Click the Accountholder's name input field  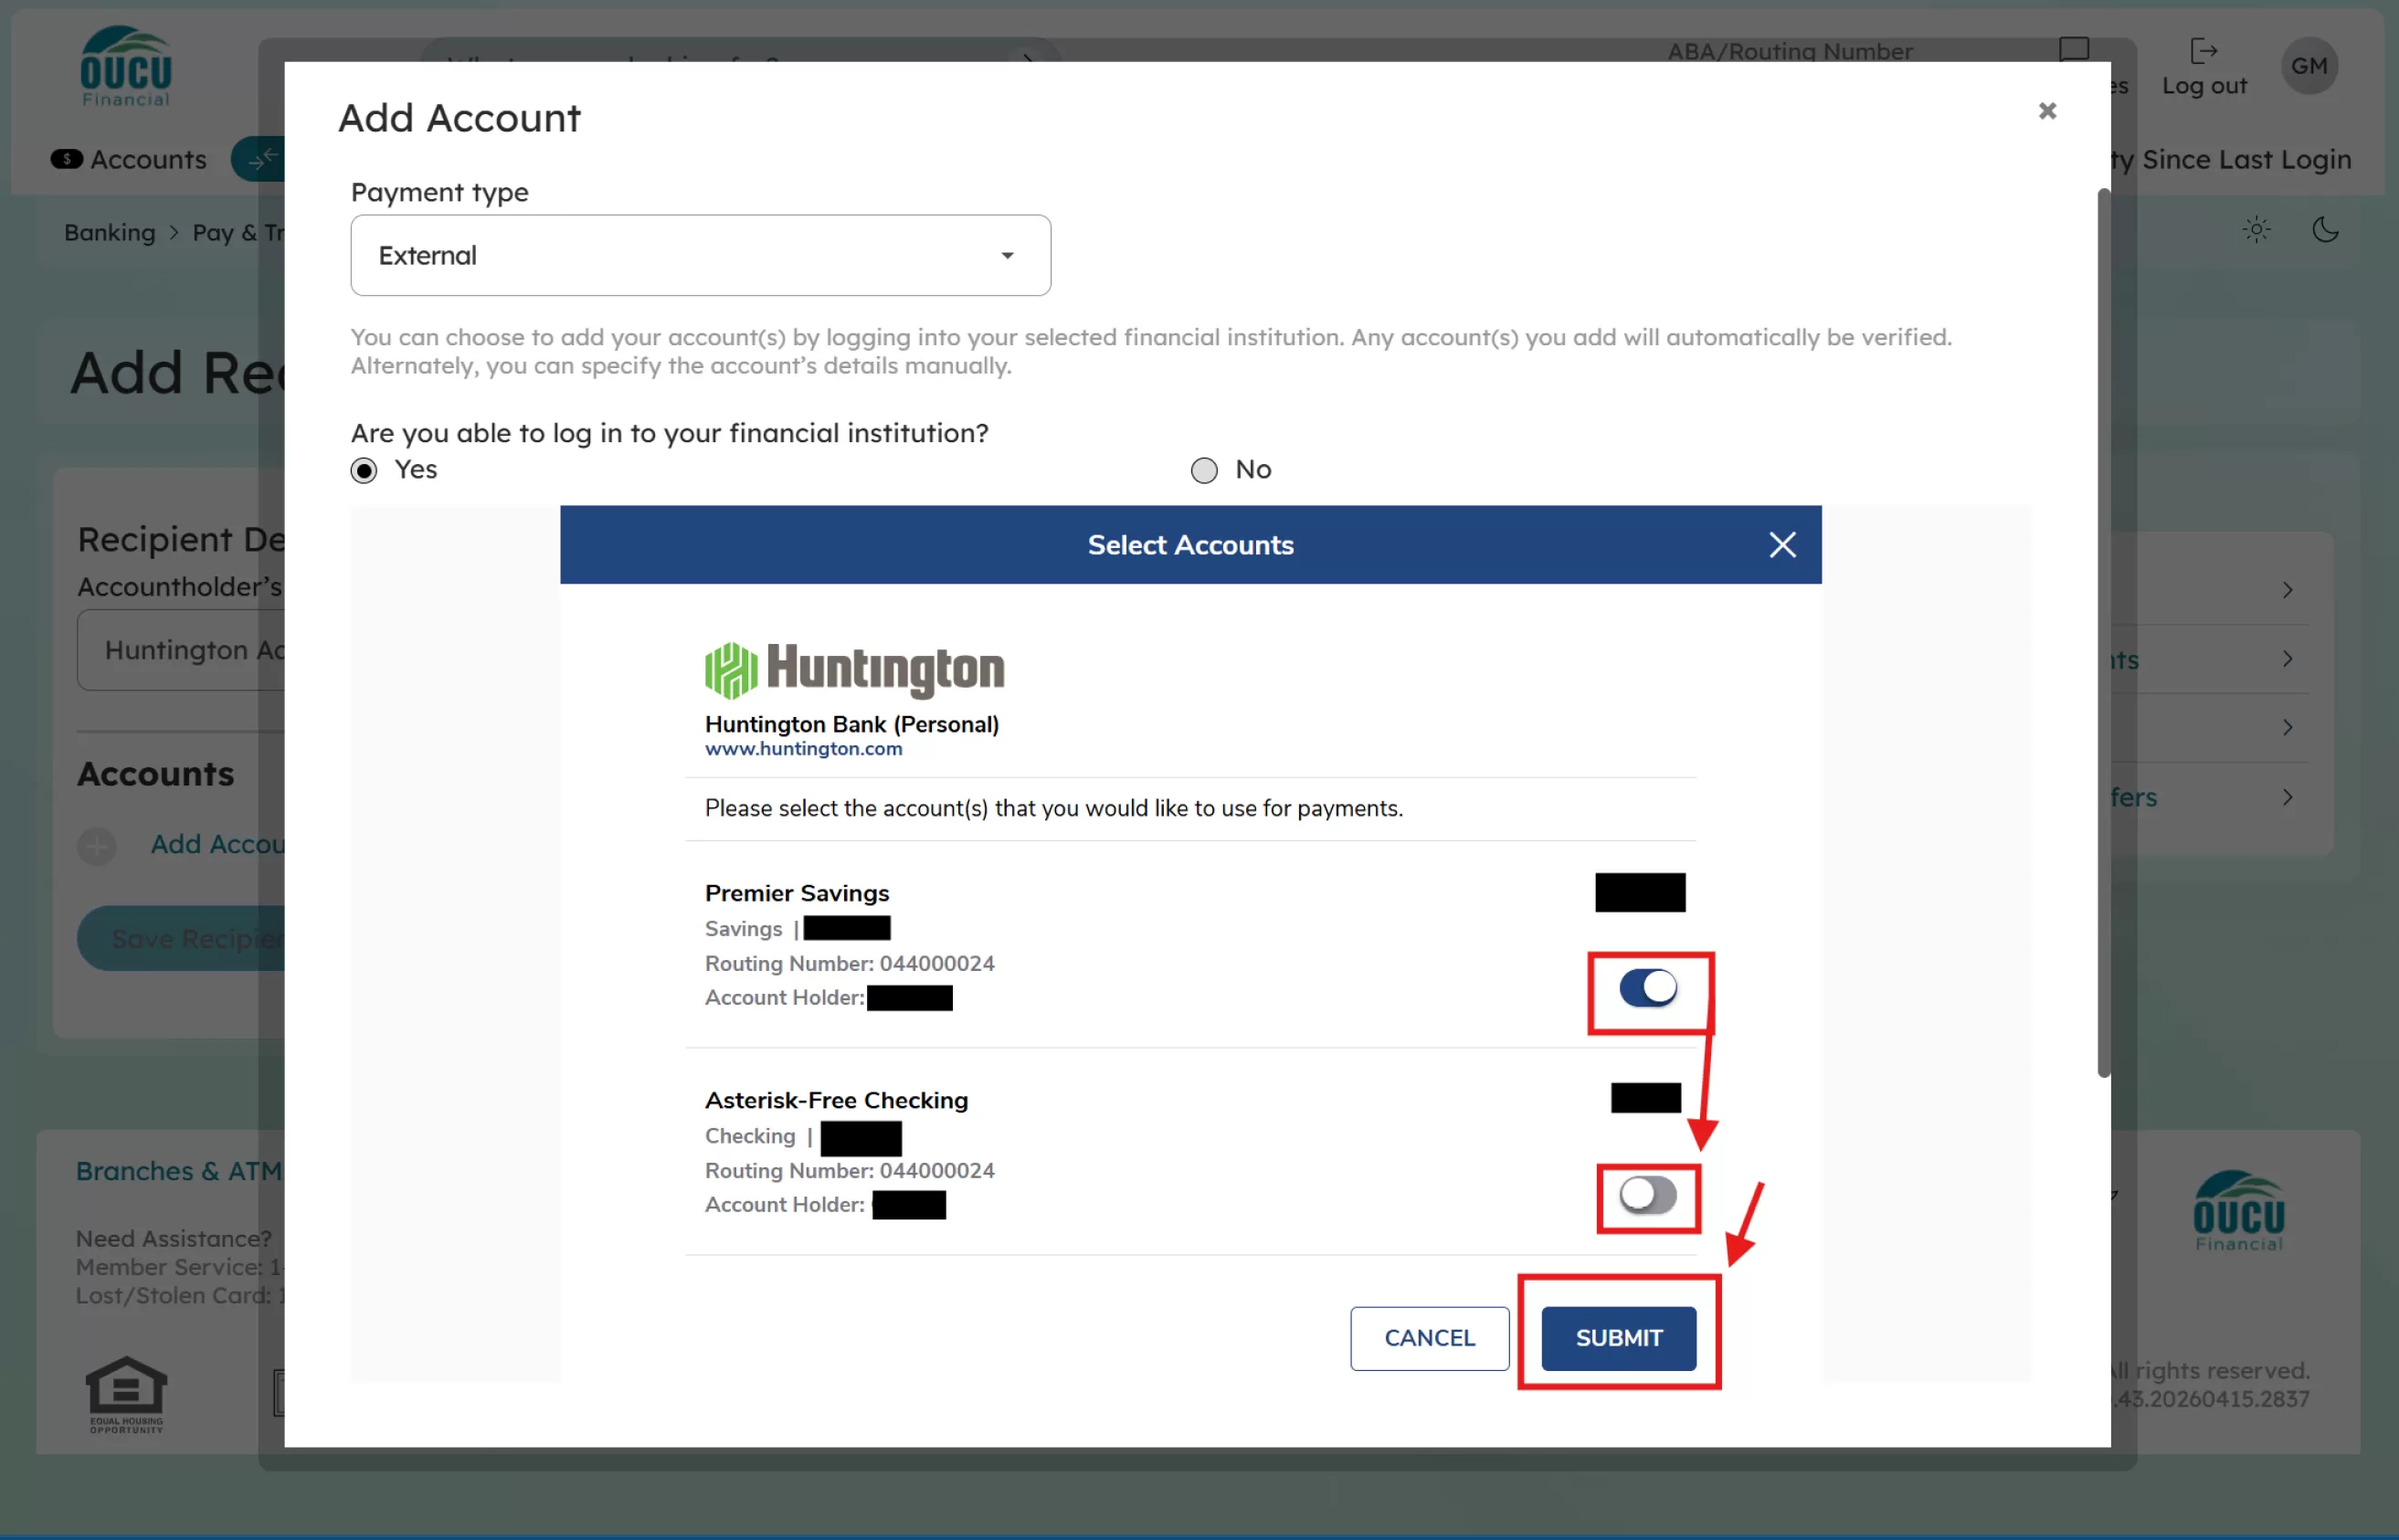click(x=182, y=650)
